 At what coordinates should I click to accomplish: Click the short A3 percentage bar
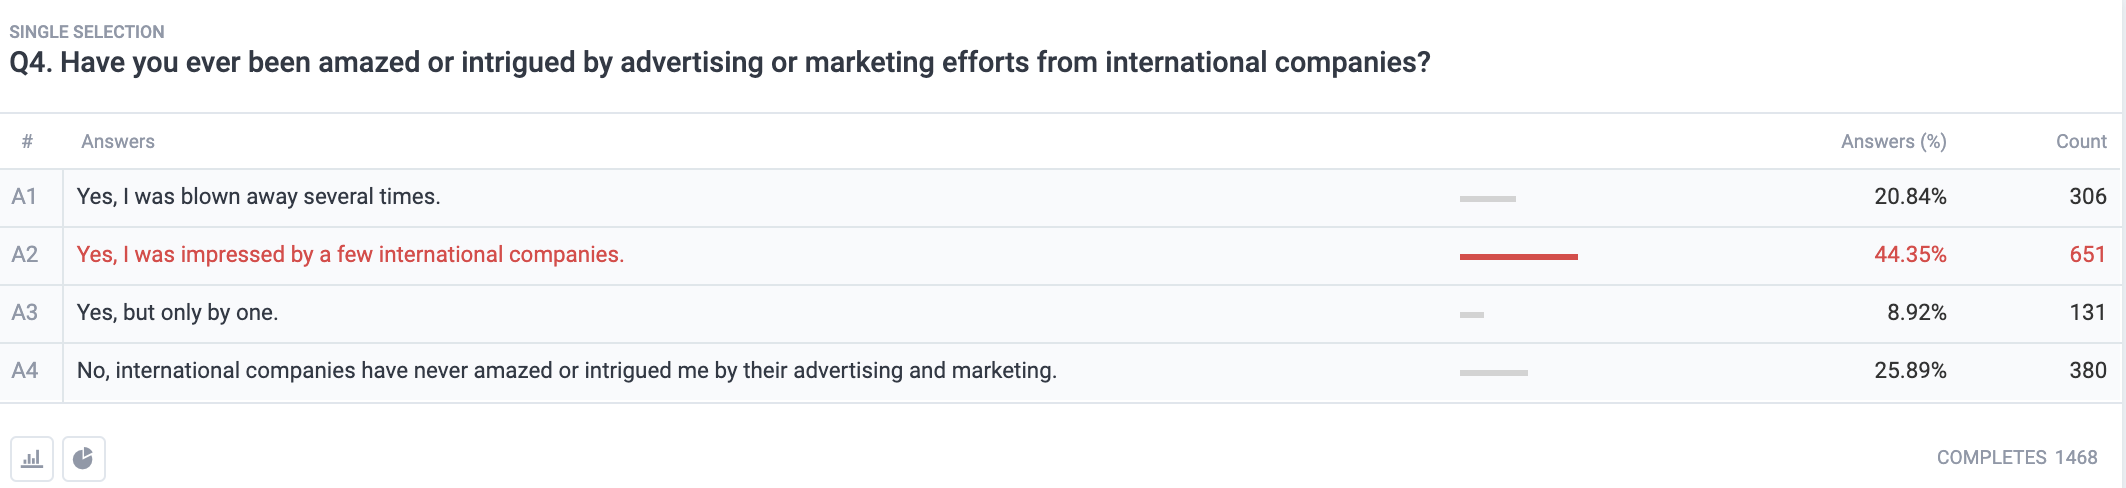1471,315
